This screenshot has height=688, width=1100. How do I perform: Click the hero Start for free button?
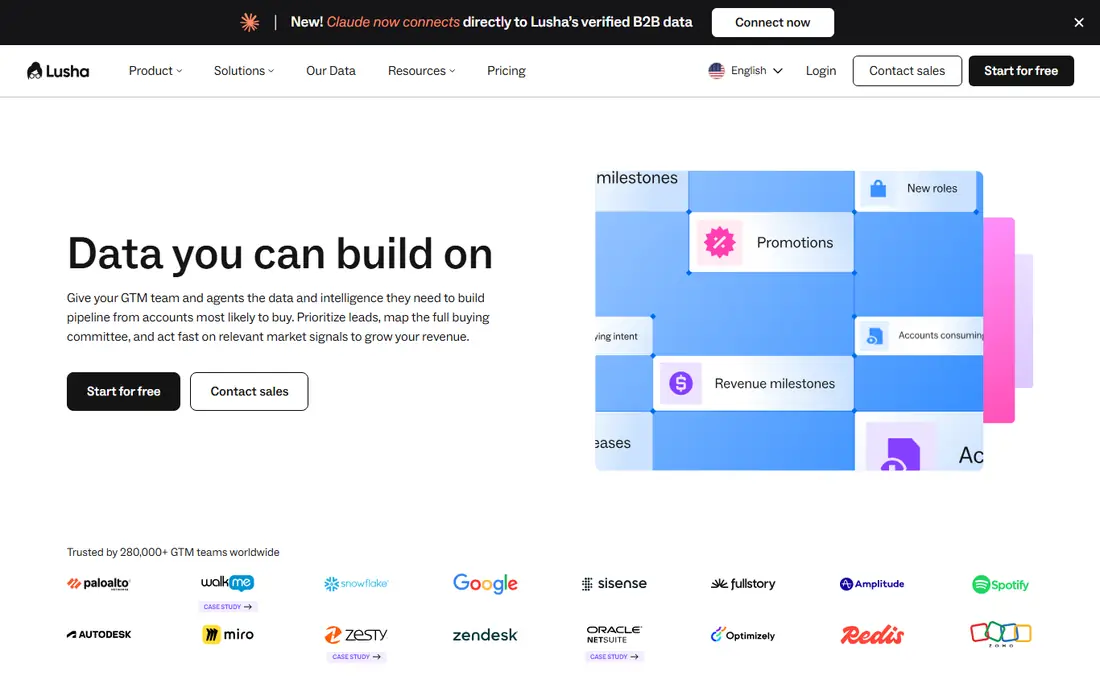click(x=123, y=391)
